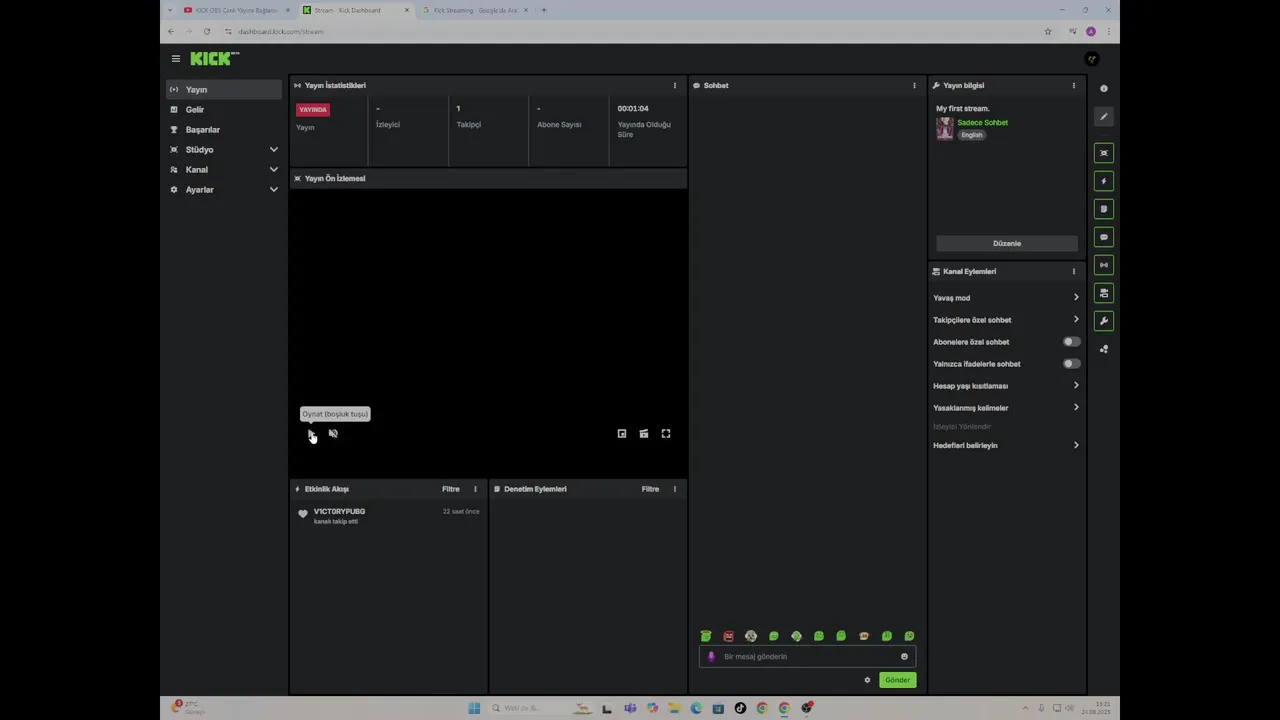Click the purple badge icon in message box
Image resolution: width=1280 pixels, height=720 pixels.
(x=712, y=657)
